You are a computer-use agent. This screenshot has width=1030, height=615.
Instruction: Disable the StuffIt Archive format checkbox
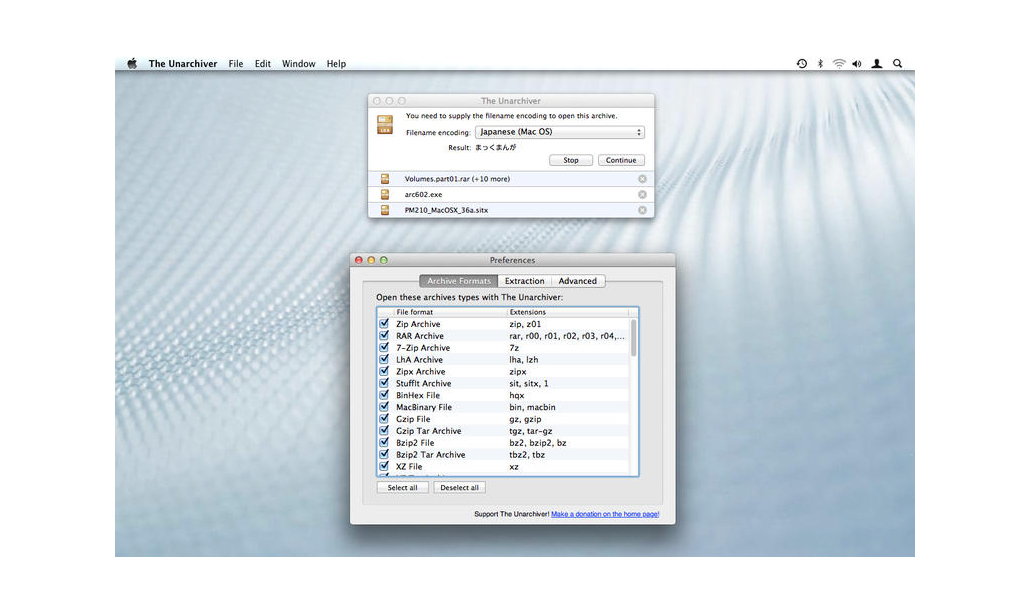384,383
